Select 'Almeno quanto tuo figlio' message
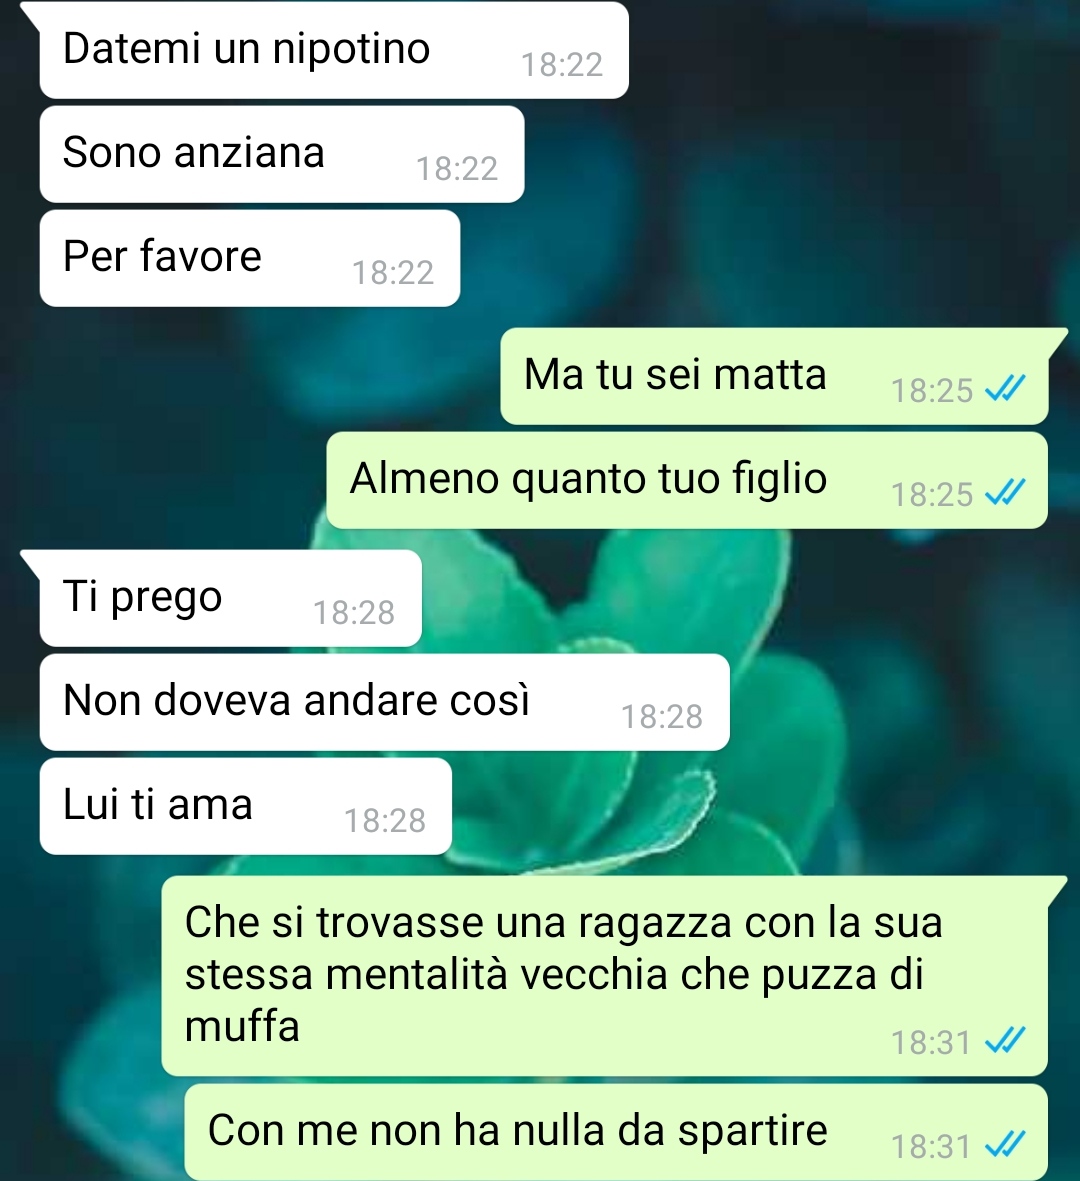This screenshot has width=1080, height=1181. click(687, 480)
